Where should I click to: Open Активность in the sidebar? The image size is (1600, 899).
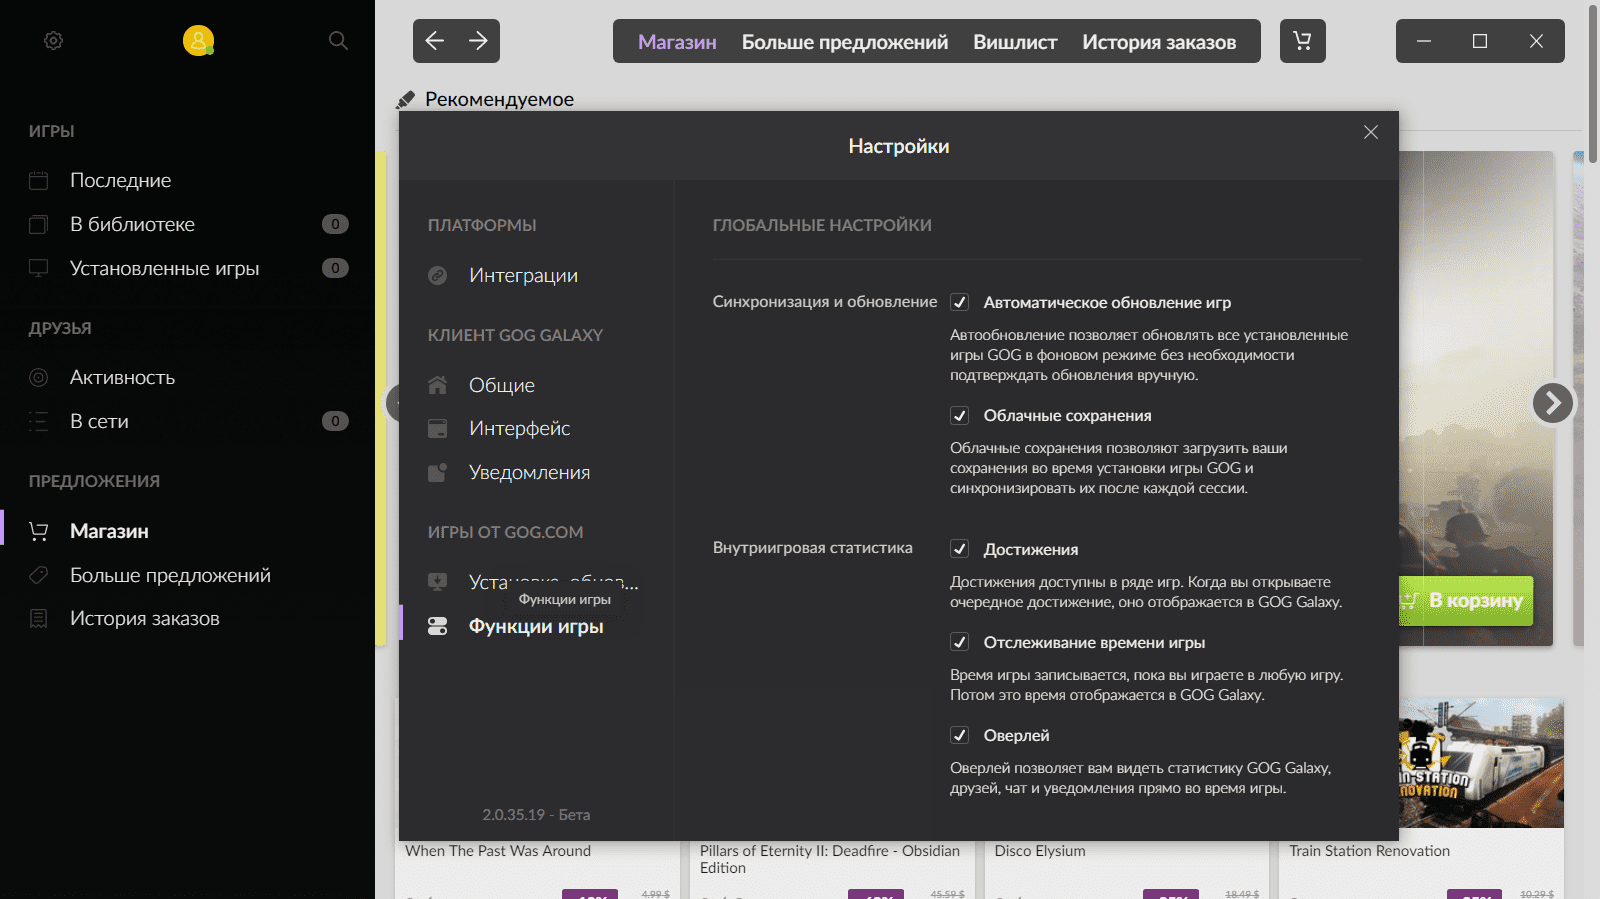coord(122,378)
